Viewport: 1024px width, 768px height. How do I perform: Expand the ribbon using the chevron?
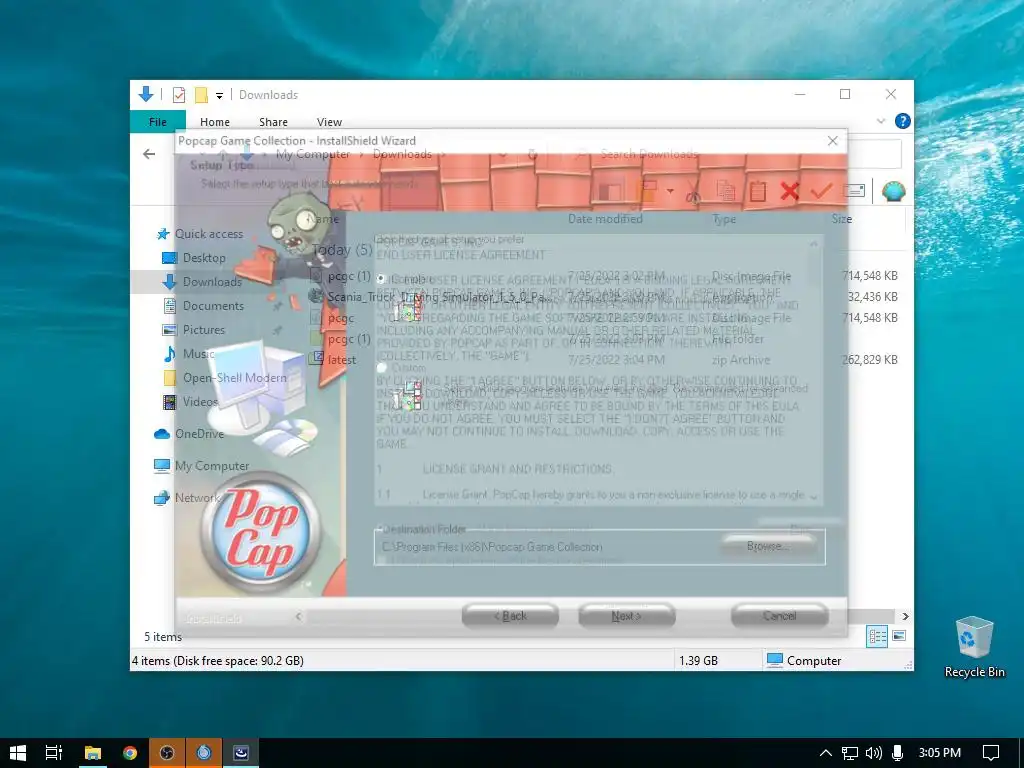(x=880, y=121)
